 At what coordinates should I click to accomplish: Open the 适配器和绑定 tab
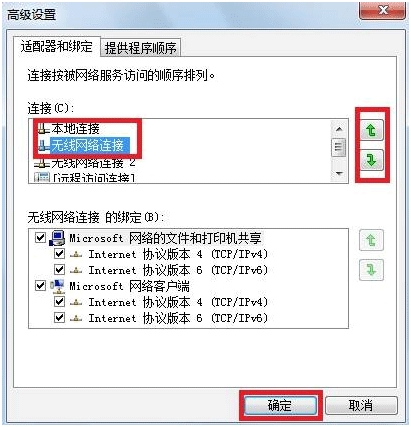point(57,46)
